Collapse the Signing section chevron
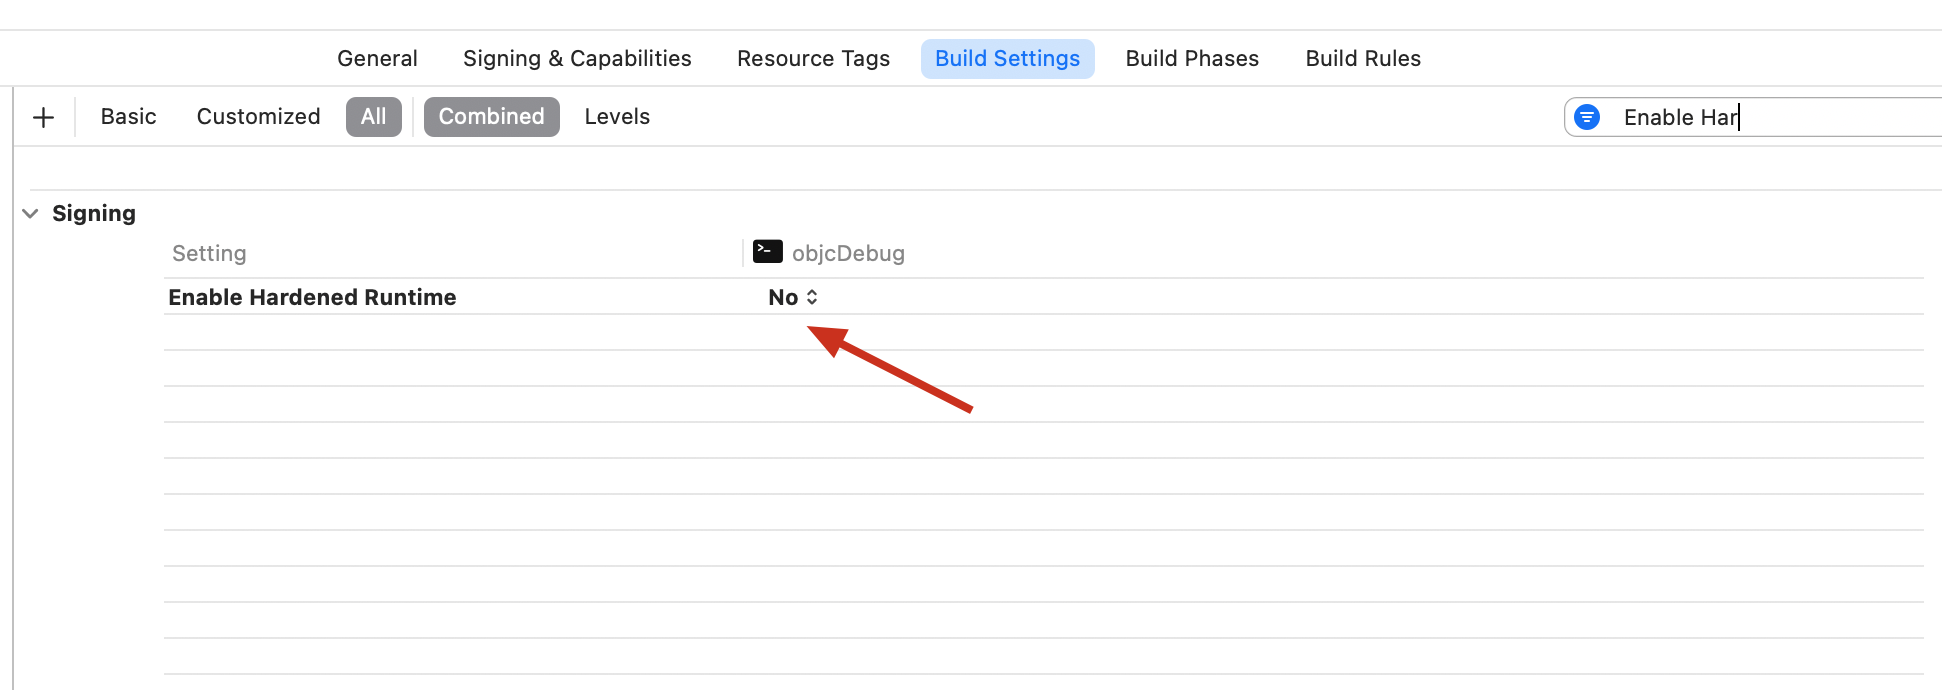This screenshot has width=1942, height=690. 30,213
